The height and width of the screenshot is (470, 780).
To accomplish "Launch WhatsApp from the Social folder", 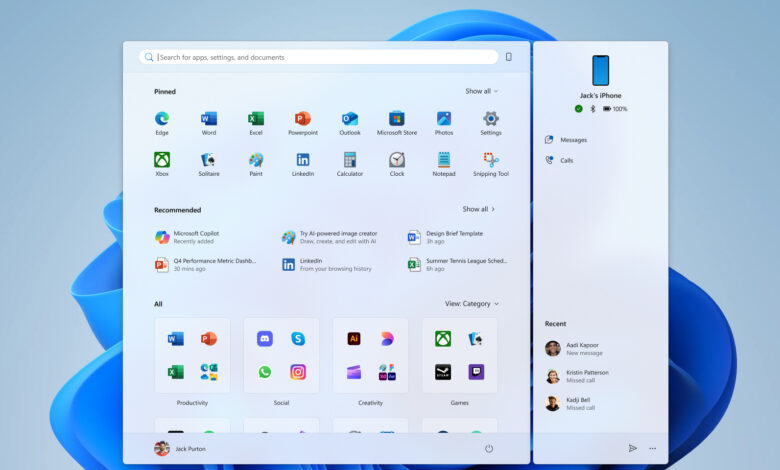I will (x=265, y=372).
